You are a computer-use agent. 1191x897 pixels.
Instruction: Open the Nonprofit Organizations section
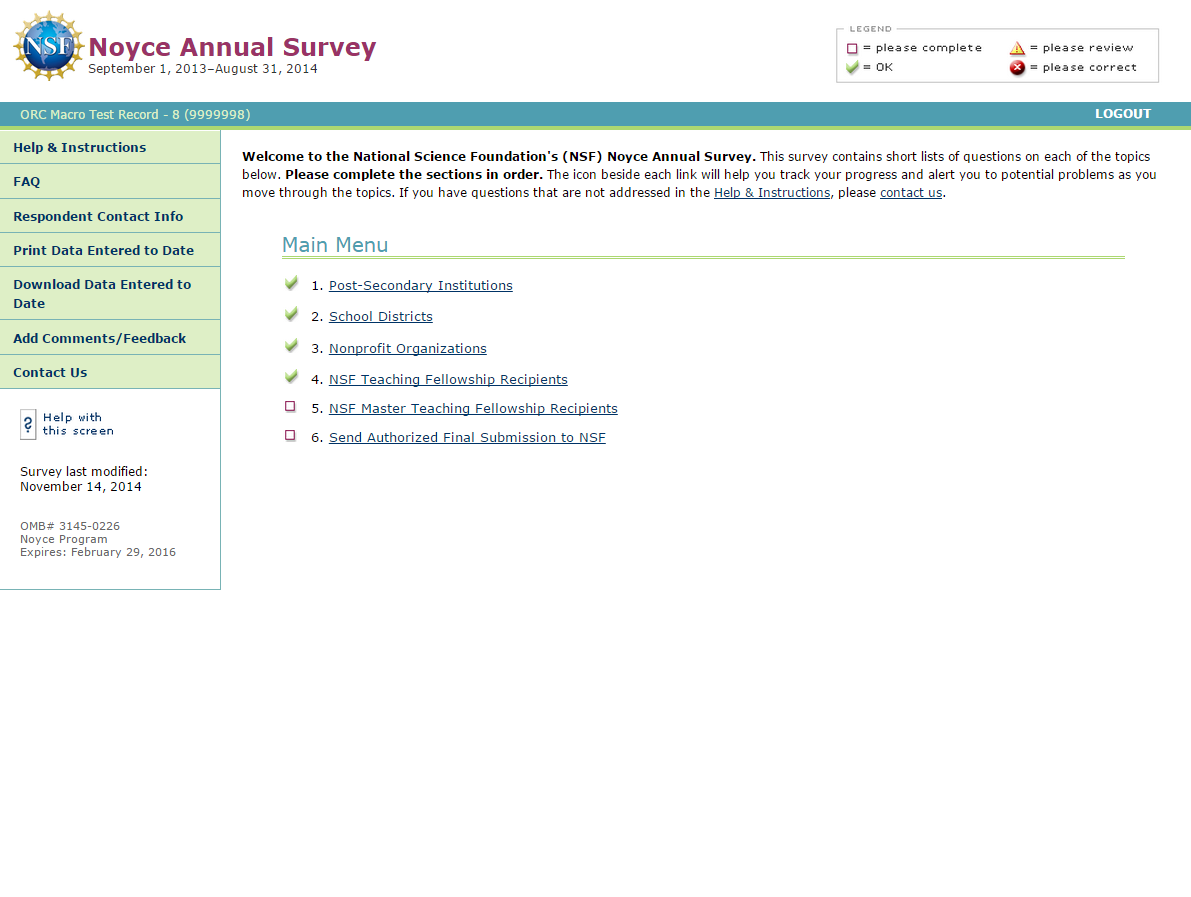pyautogui.click(x=408, y=349)
